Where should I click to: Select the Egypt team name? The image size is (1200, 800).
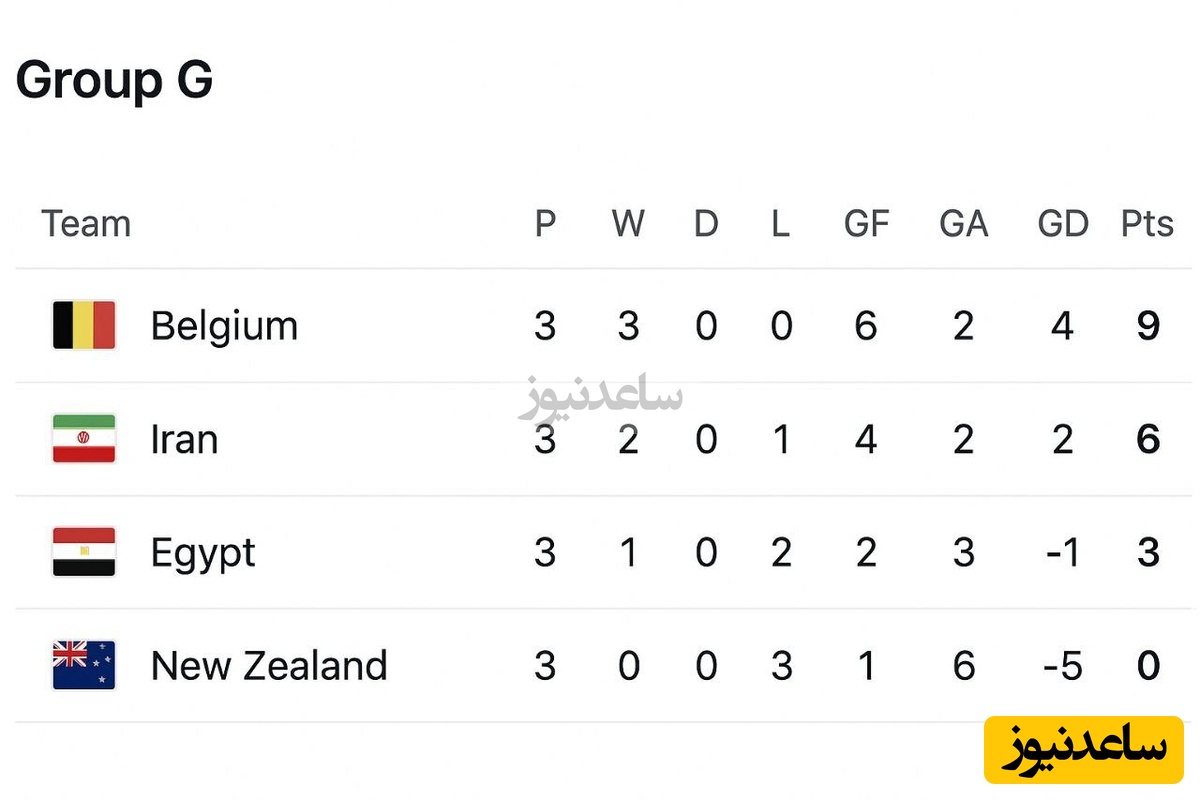click(203, 553)
